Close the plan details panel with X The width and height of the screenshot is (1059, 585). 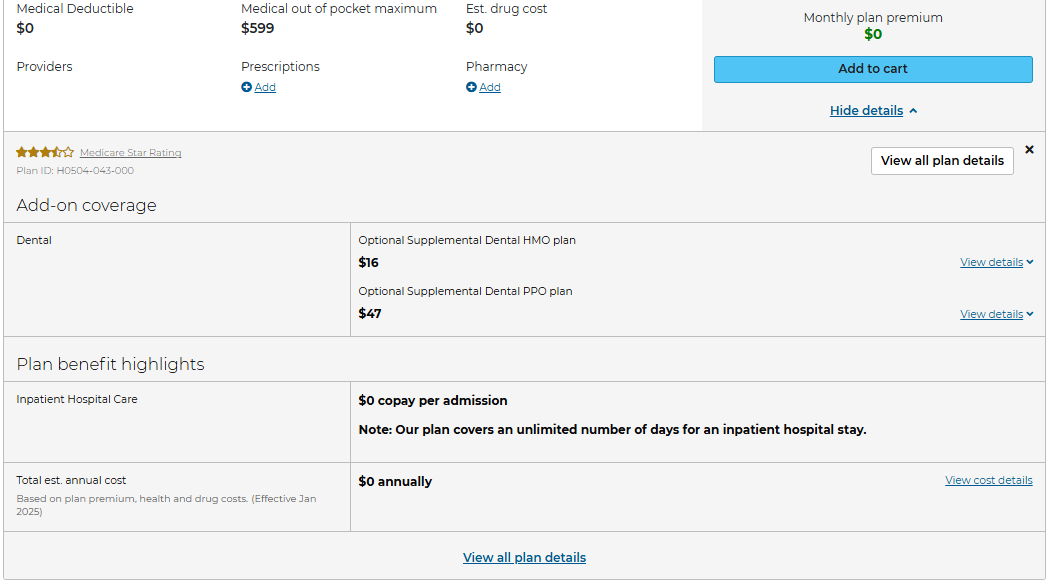tap(1029, 149)
